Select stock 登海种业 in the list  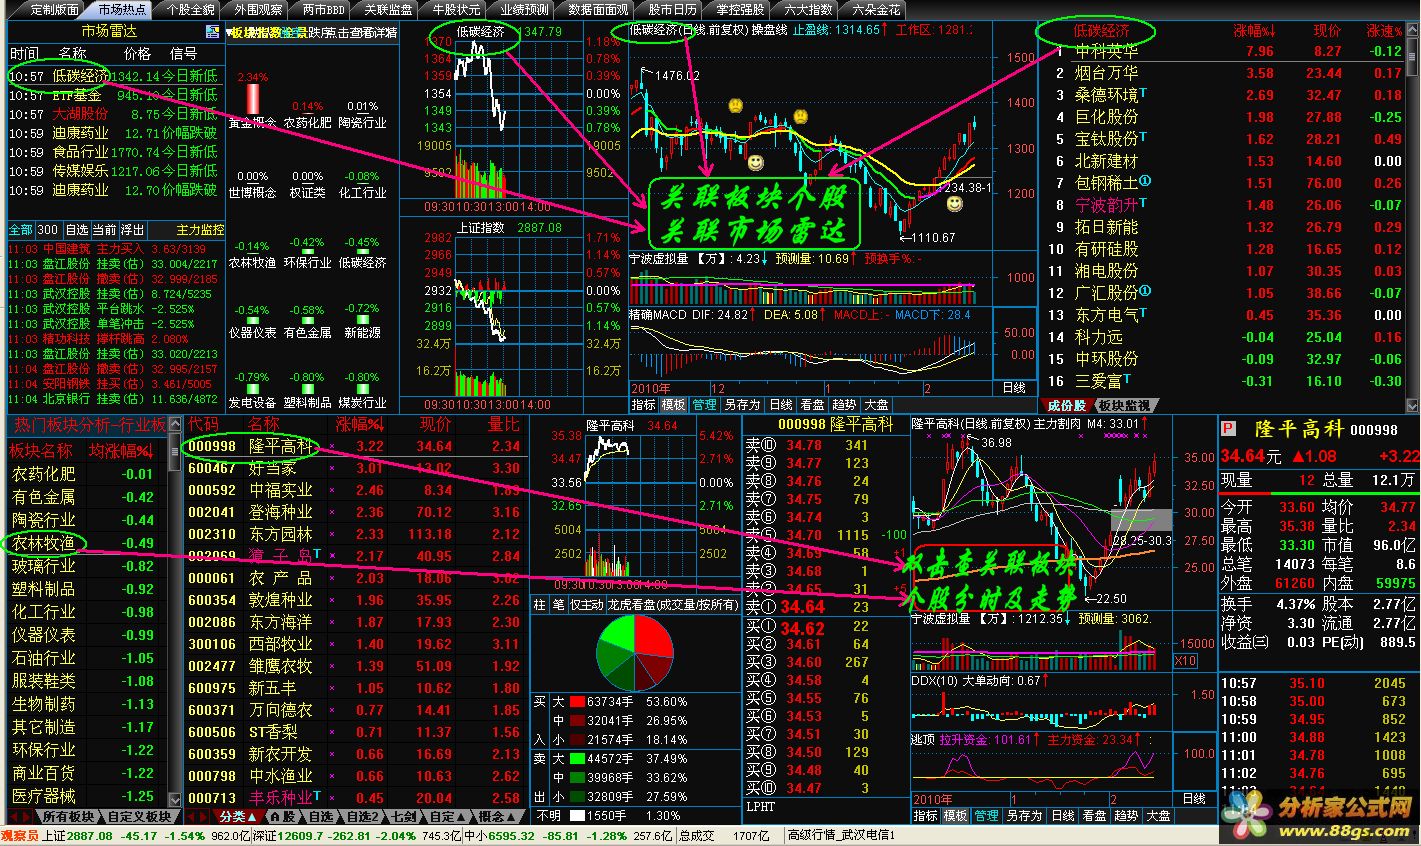355,512
